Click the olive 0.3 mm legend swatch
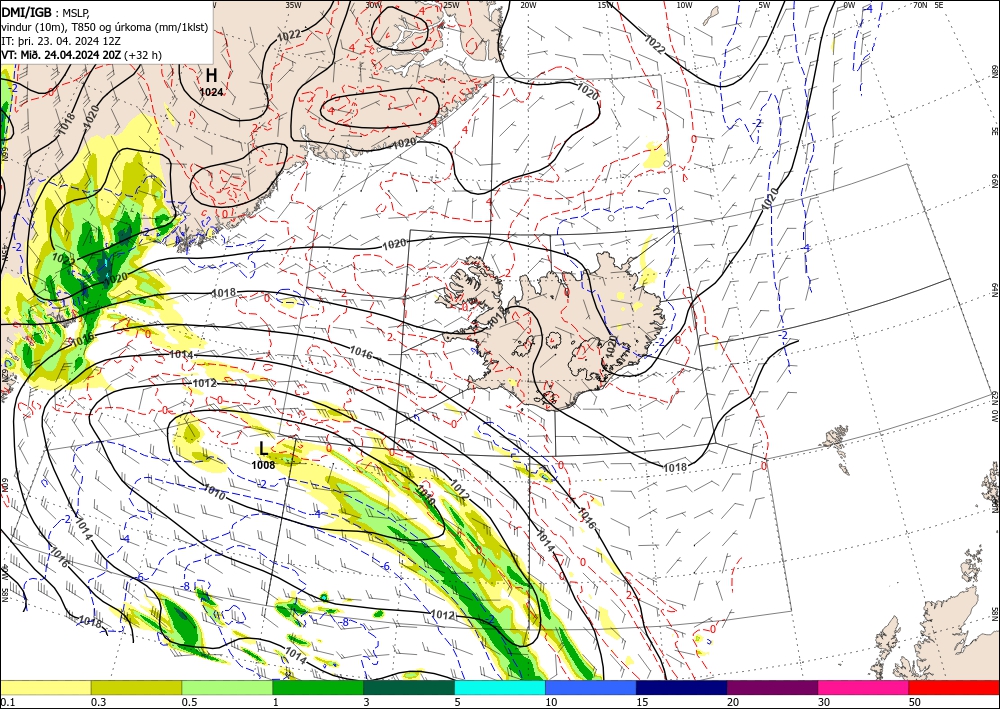The width and height of the screenshot is (1000, 709). tap(136, 687)
